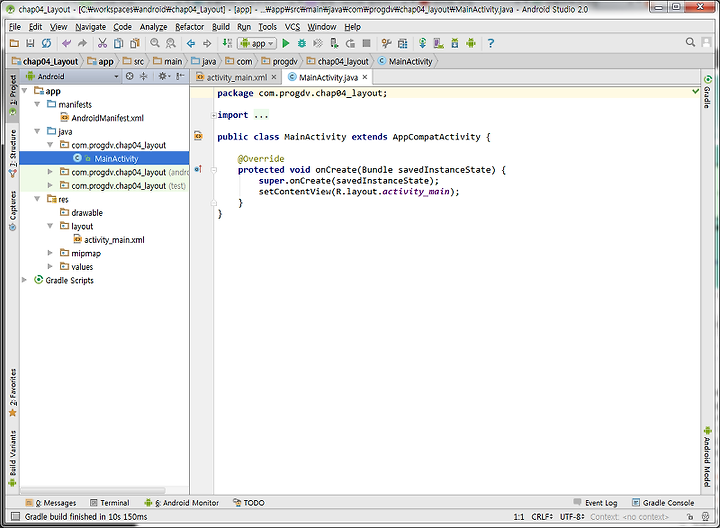Open SDK Manager icon
Screen dimensions: 720x528
[455, 43]
